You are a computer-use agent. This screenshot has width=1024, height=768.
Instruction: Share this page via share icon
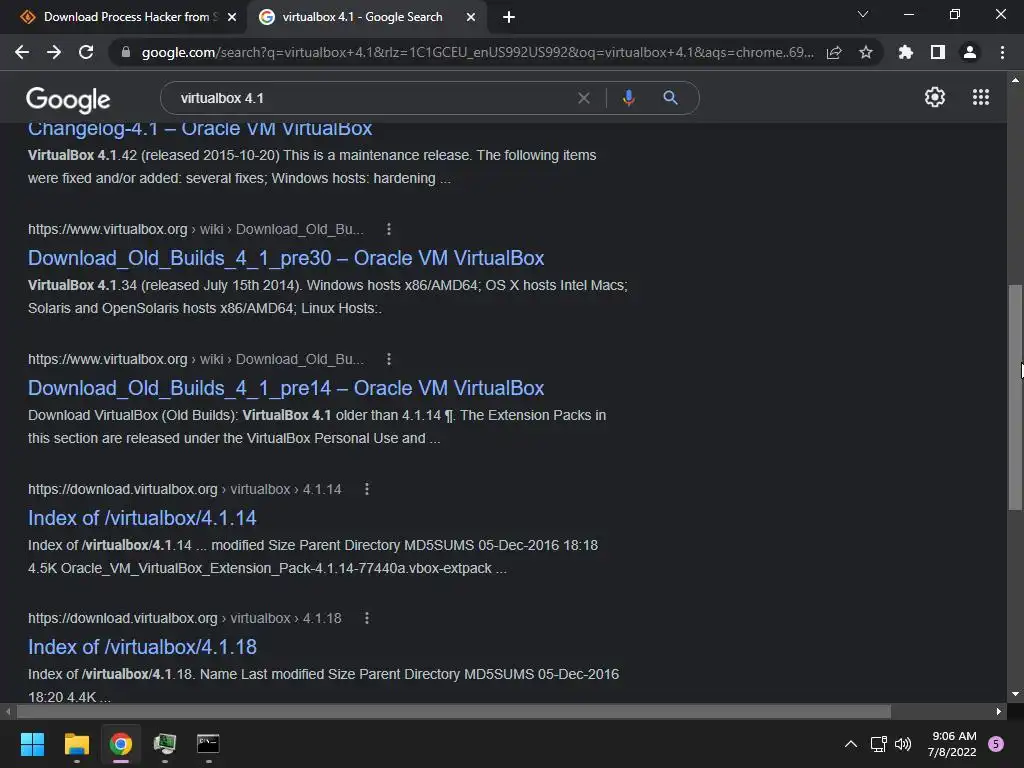point(834,52)
